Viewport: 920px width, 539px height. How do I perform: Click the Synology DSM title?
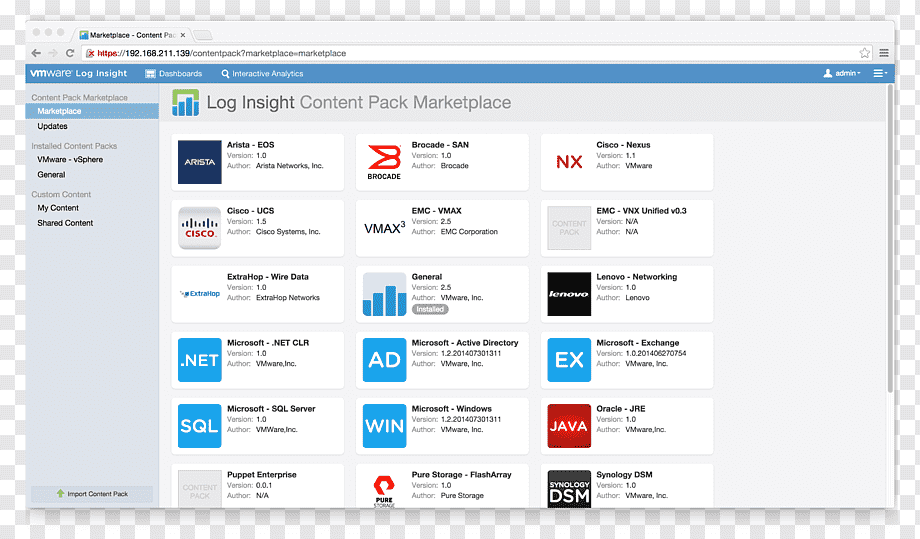624,474
